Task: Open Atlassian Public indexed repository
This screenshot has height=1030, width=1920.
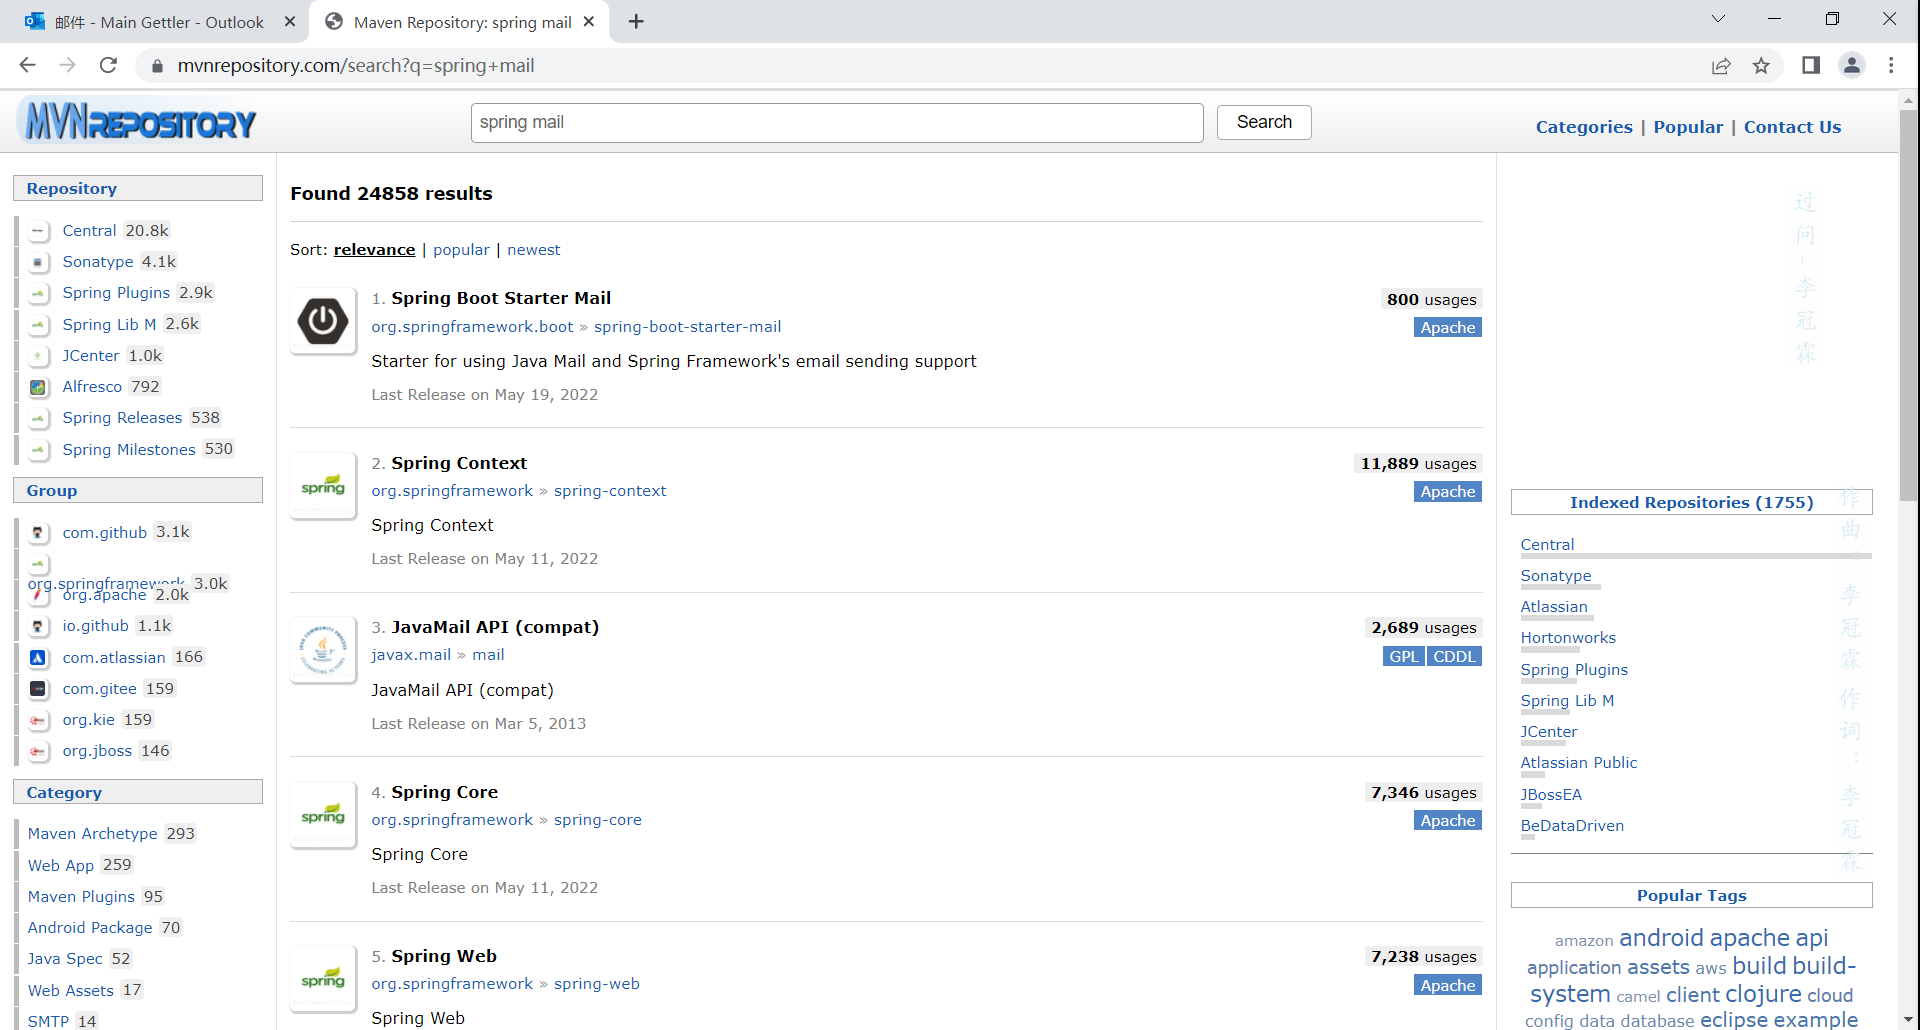Action: tap(1579, 763)
